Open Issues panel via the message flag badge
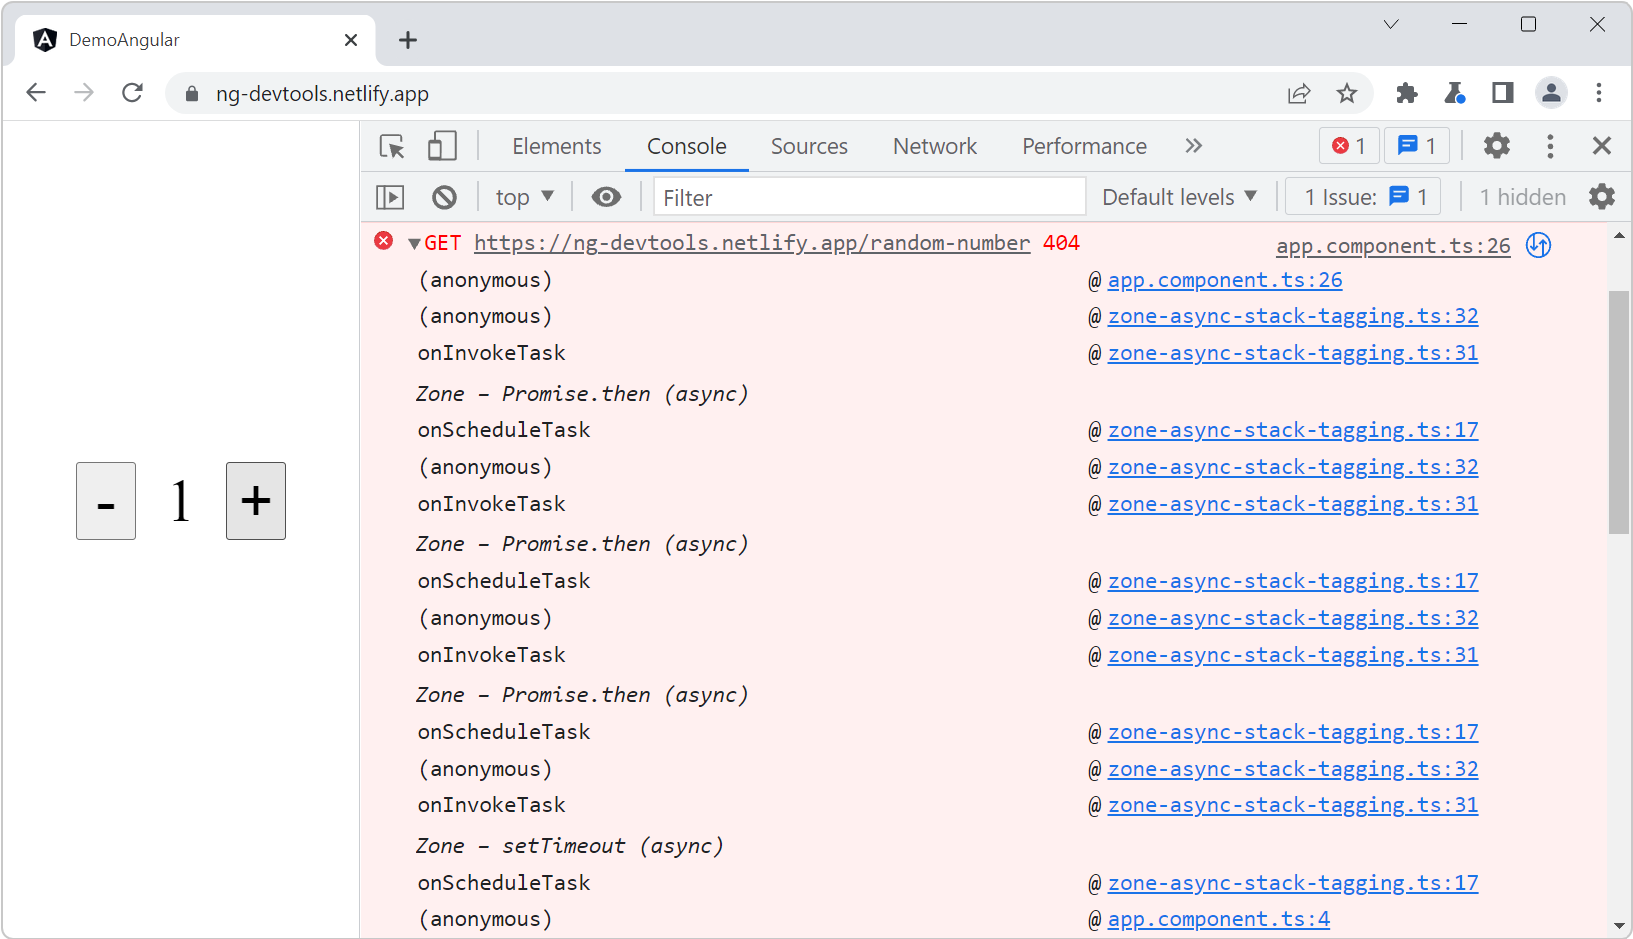 point(1416,146)
